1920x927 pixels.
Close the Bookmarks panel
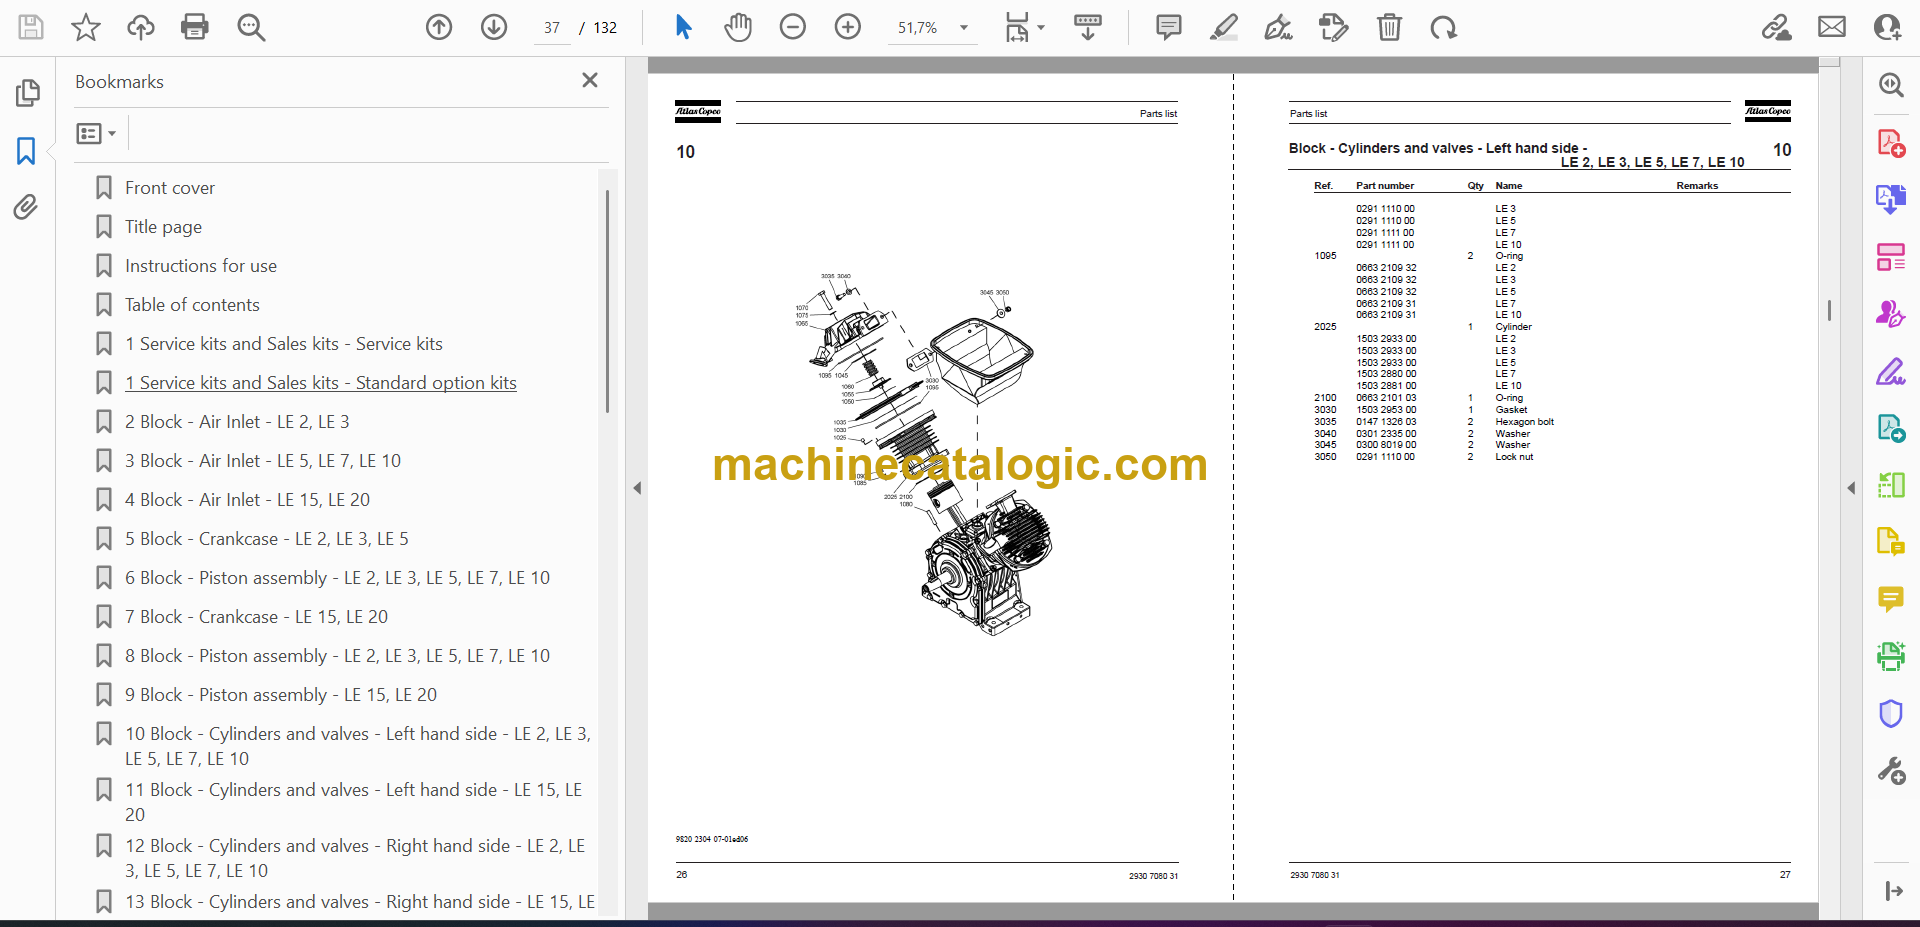(590, 80)
